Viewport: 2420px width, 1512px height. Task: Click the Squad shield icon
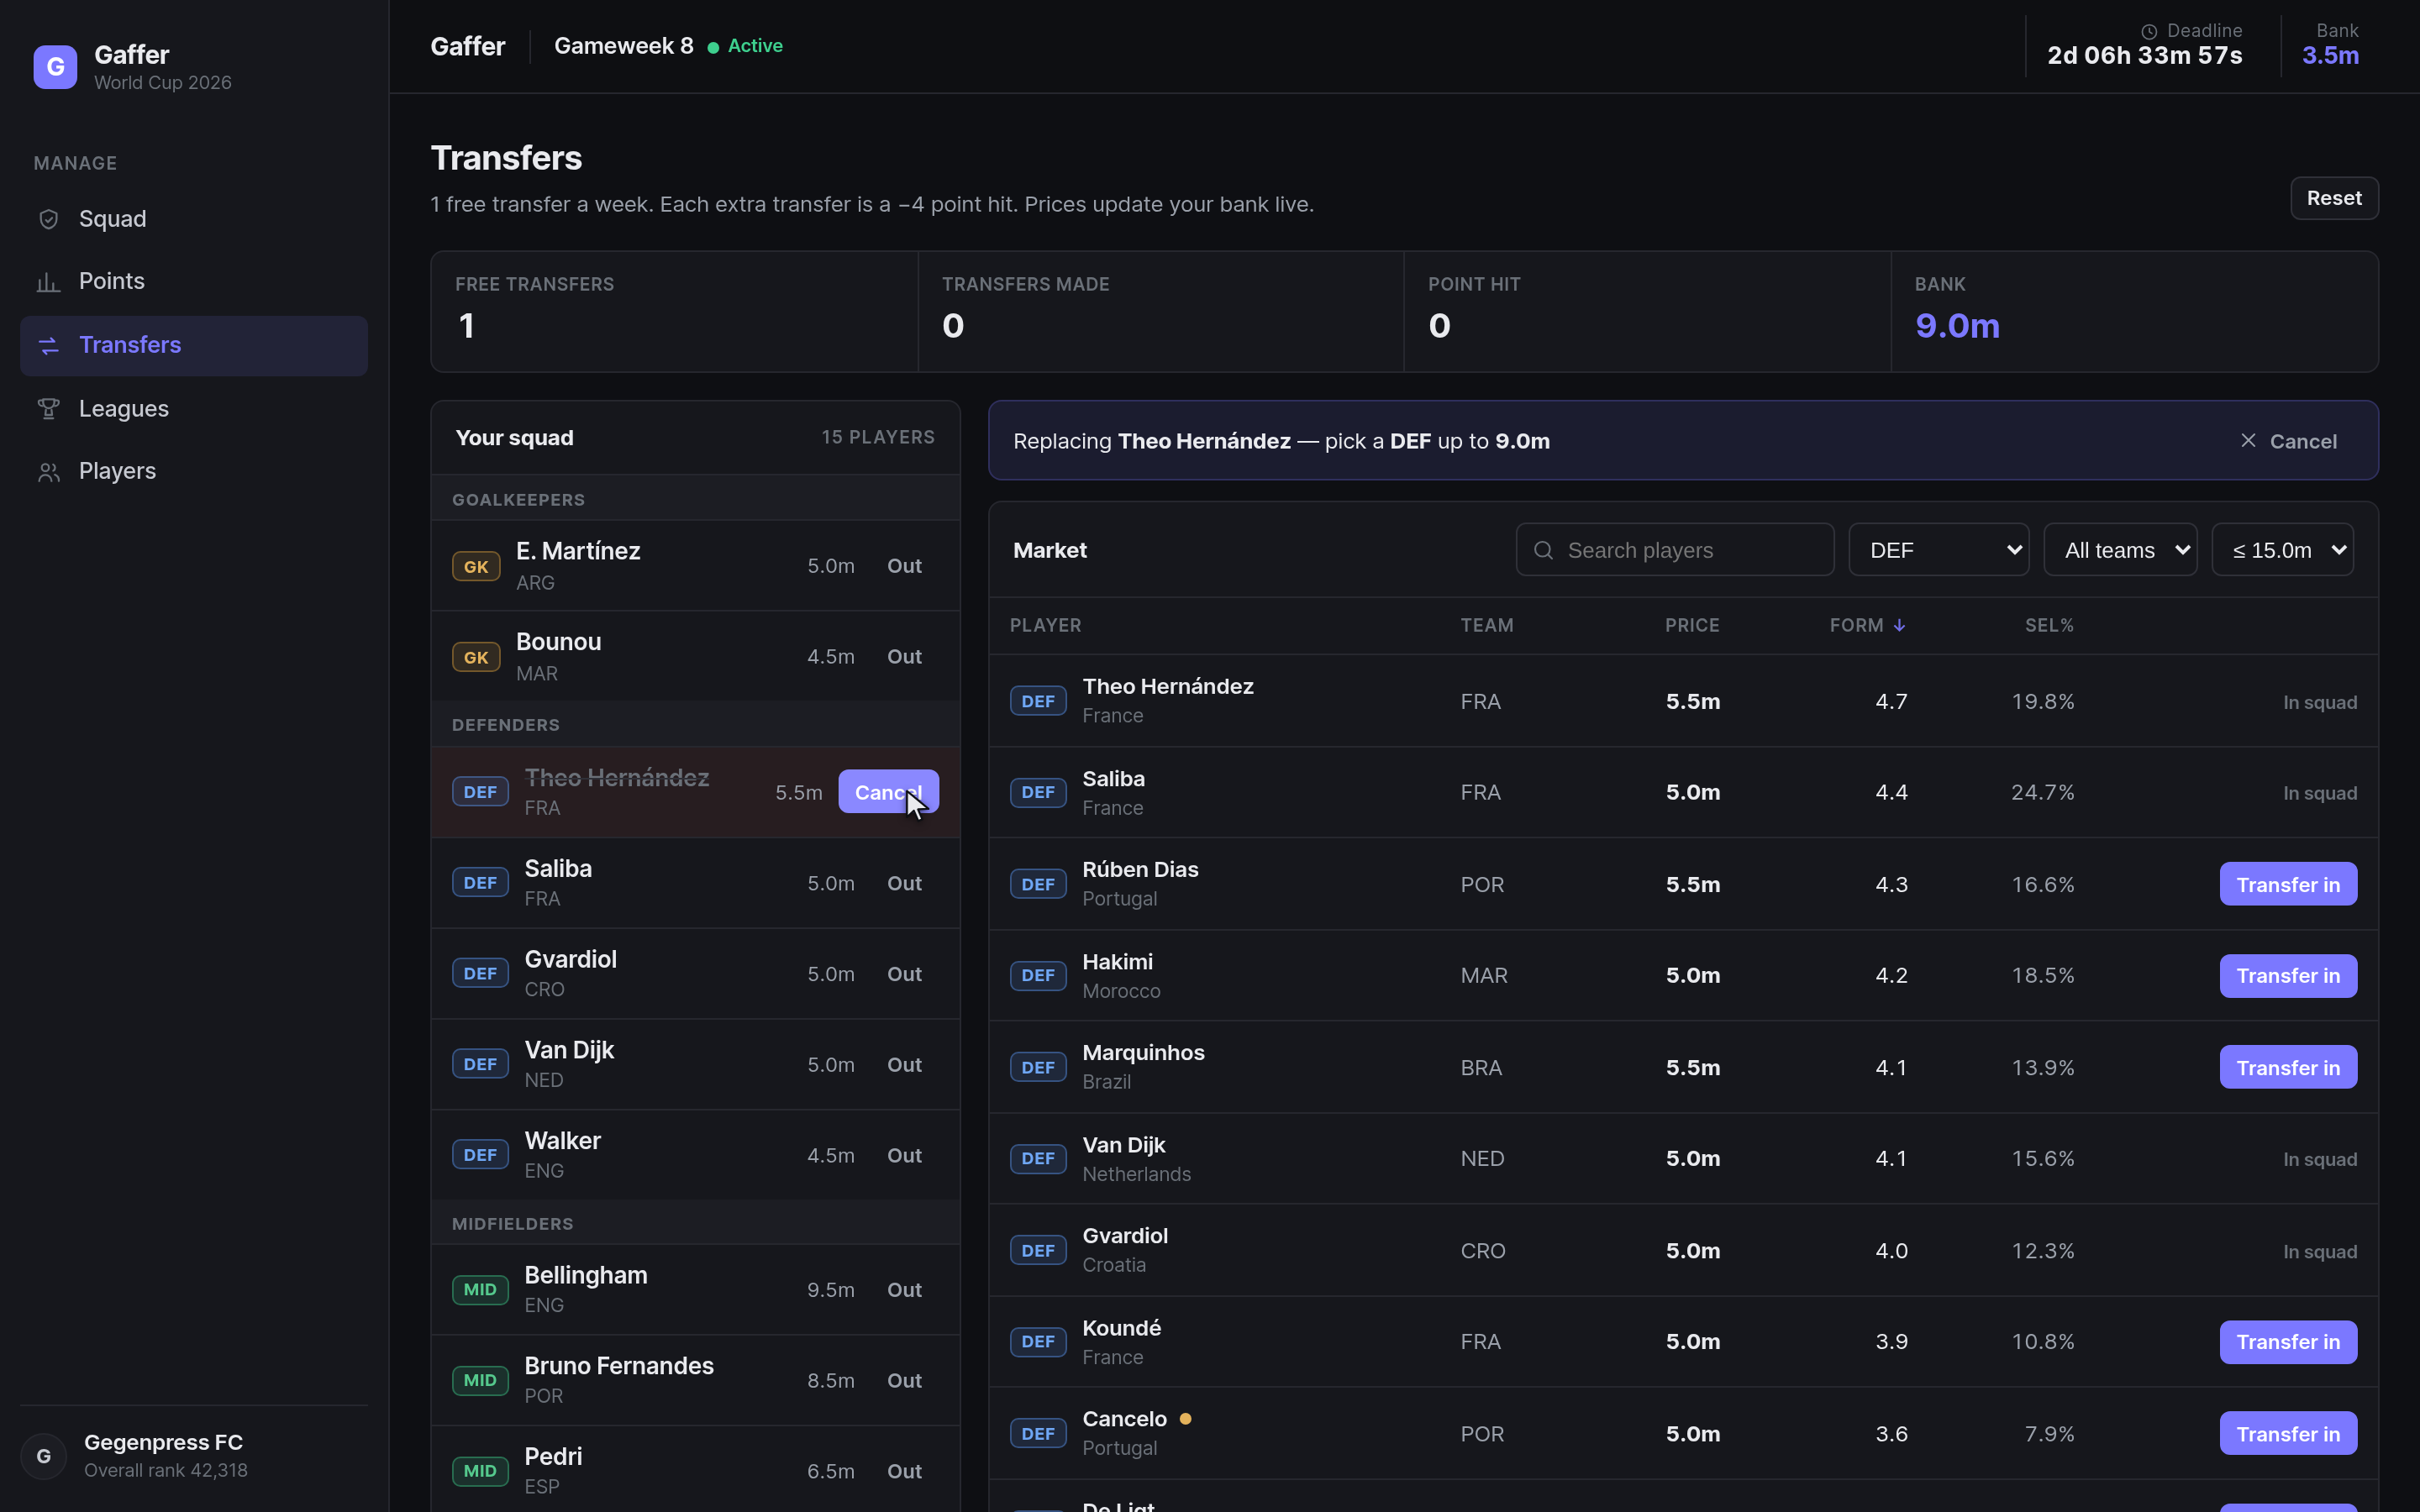[48, 219]
